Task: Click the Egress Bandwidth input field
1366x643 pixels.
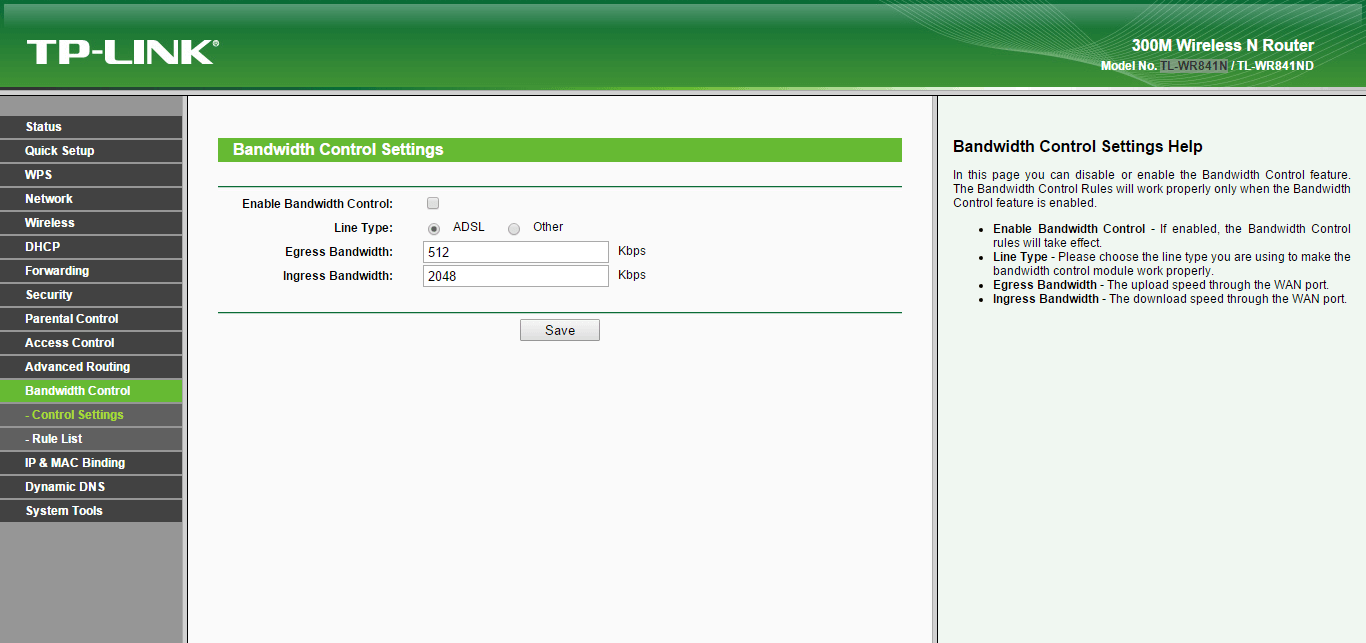Action: [x=515, y=252]
